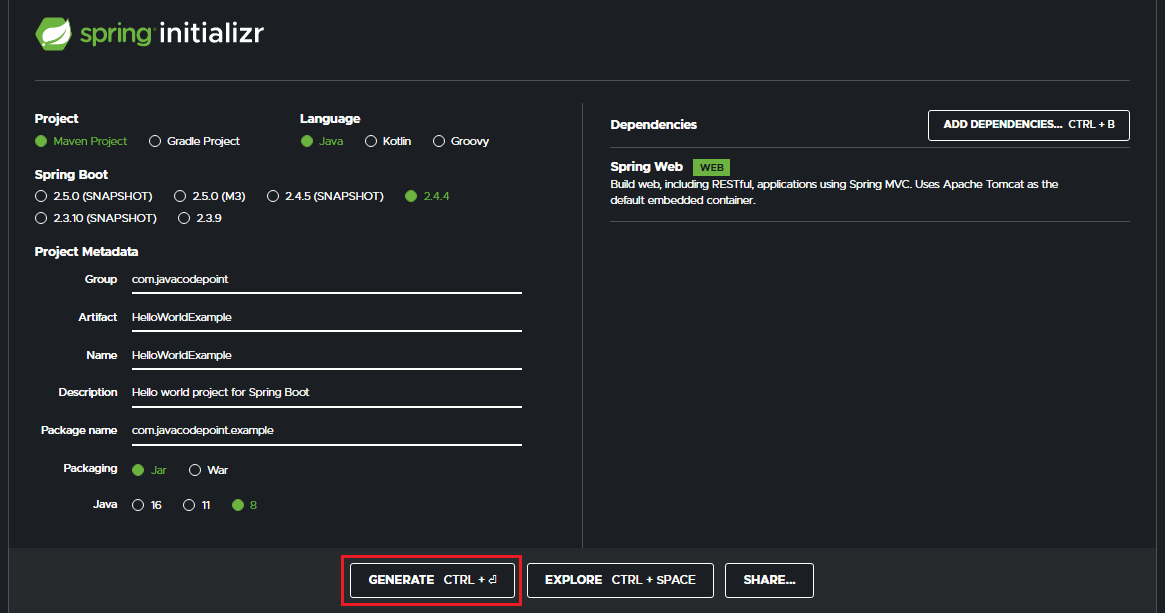Focus the Package name input field
The width and height of the screenshot is (1165, 613).
(x=327, y=430)
